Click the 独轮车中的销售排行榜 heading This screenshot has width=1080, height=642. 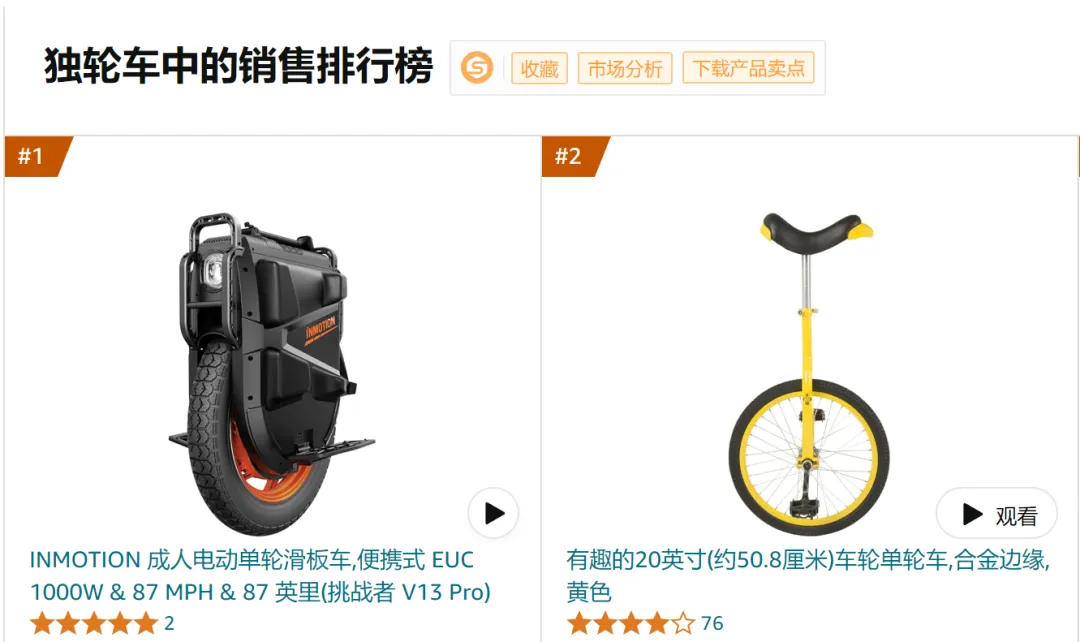[238, 67]
